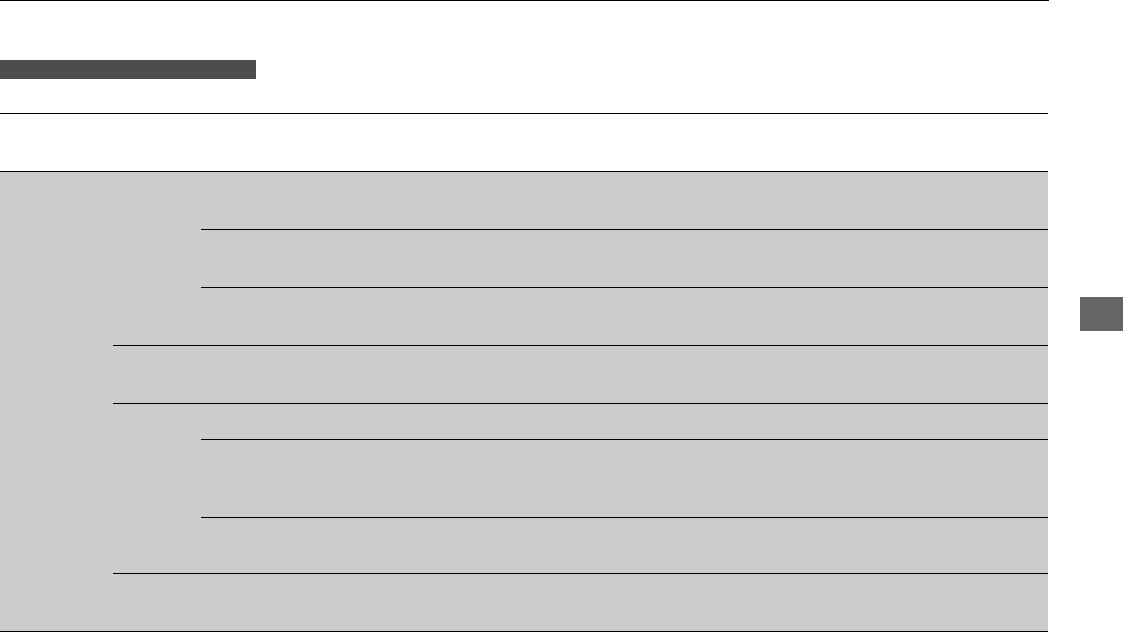1123x632 pixels.
Task: Click the white strip above the dark header bar
Action: click(524, 30)
